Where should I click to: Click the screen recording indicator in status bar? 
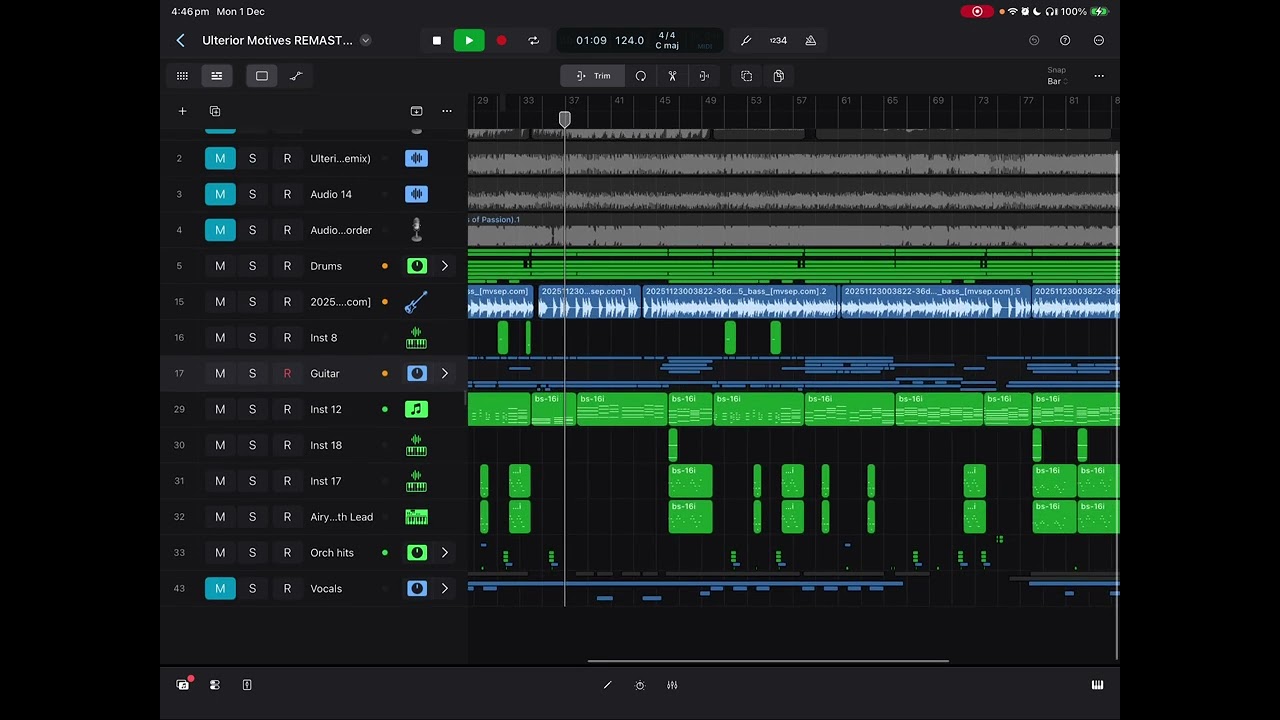[x=977, y=12]
